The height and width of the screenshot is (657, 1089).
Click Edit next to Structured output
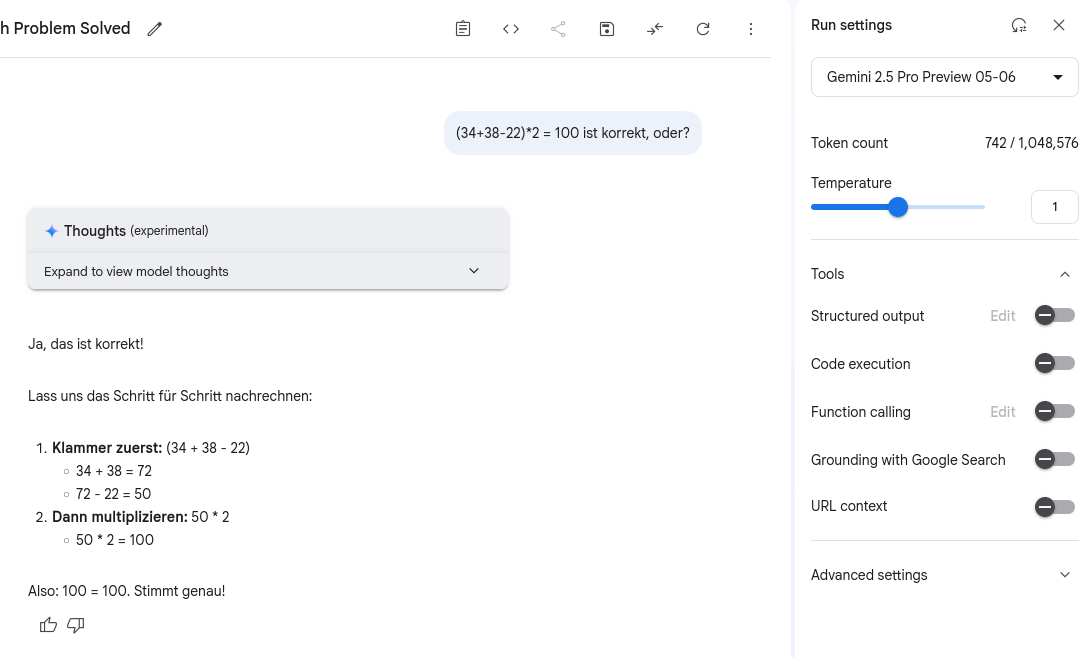tap(1002, 315)
